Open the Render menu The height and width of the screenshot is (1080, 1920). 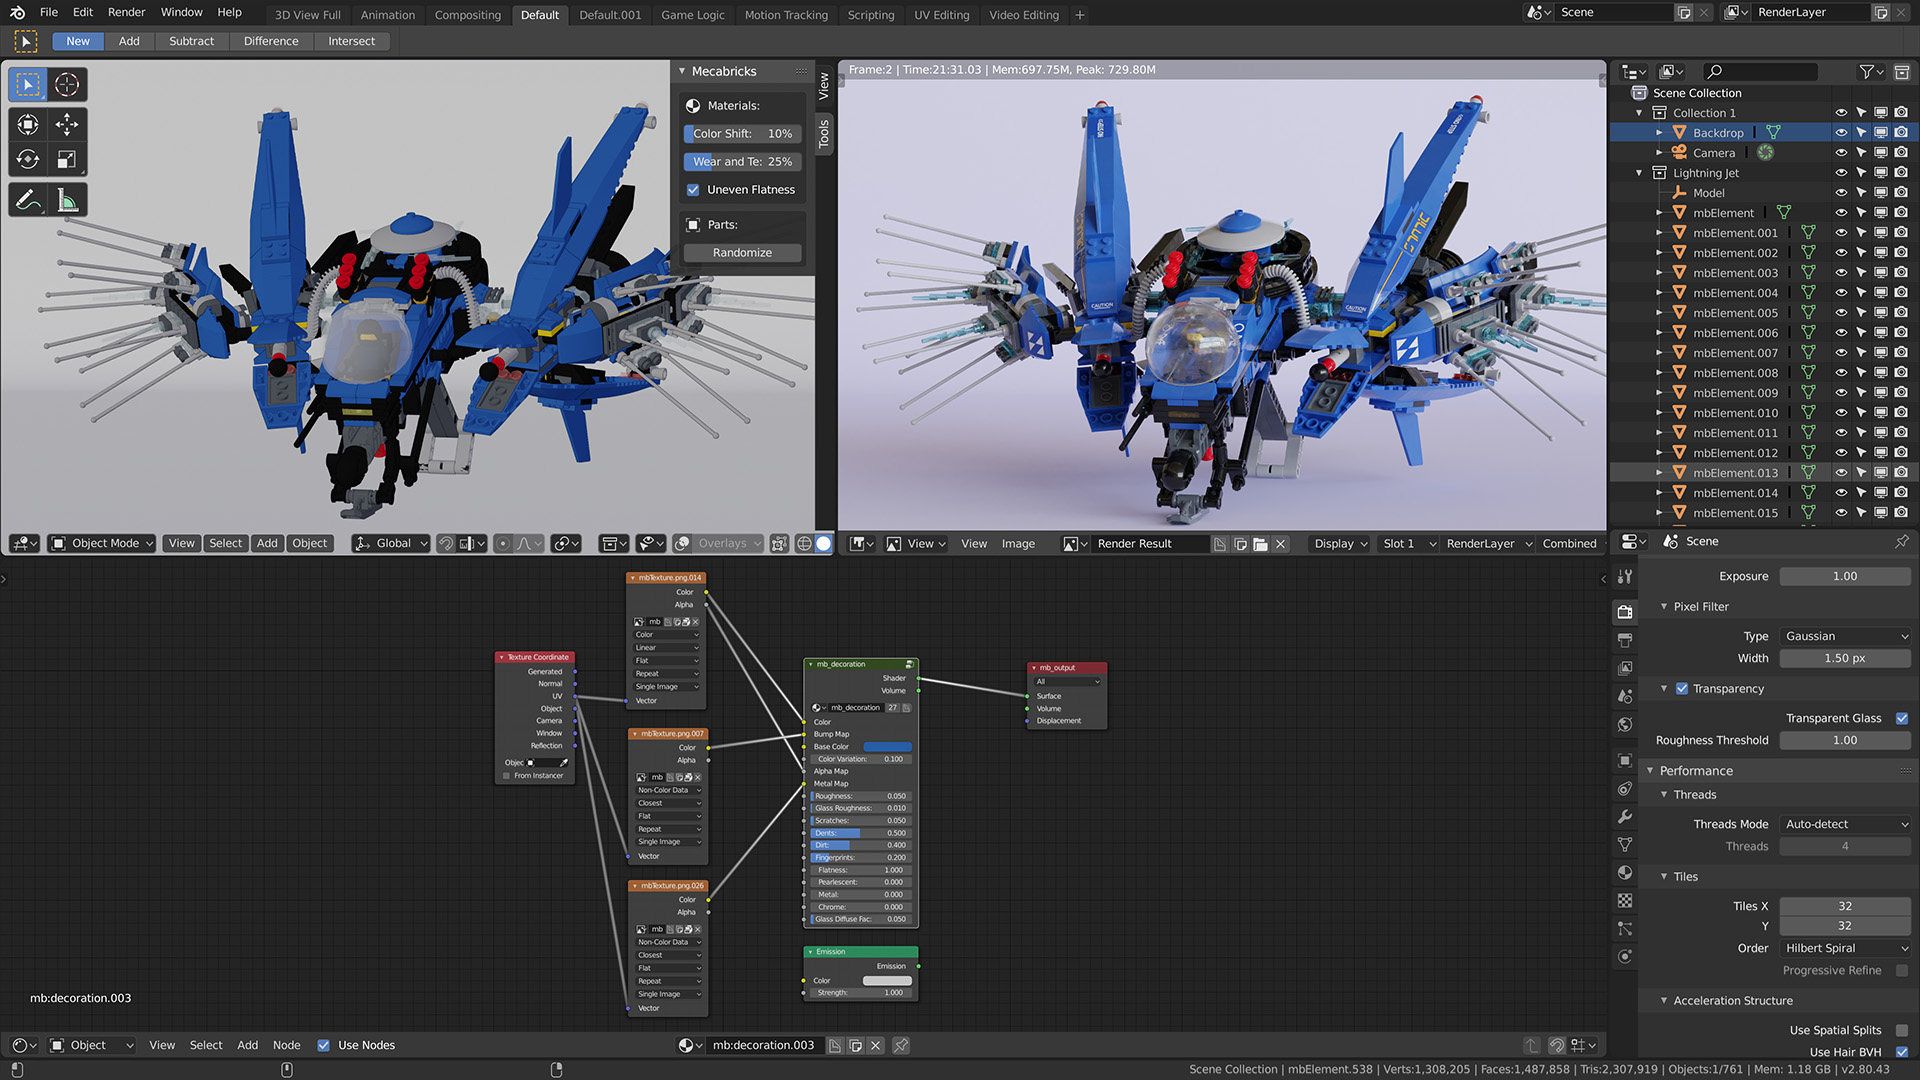[x=126, y=12]
